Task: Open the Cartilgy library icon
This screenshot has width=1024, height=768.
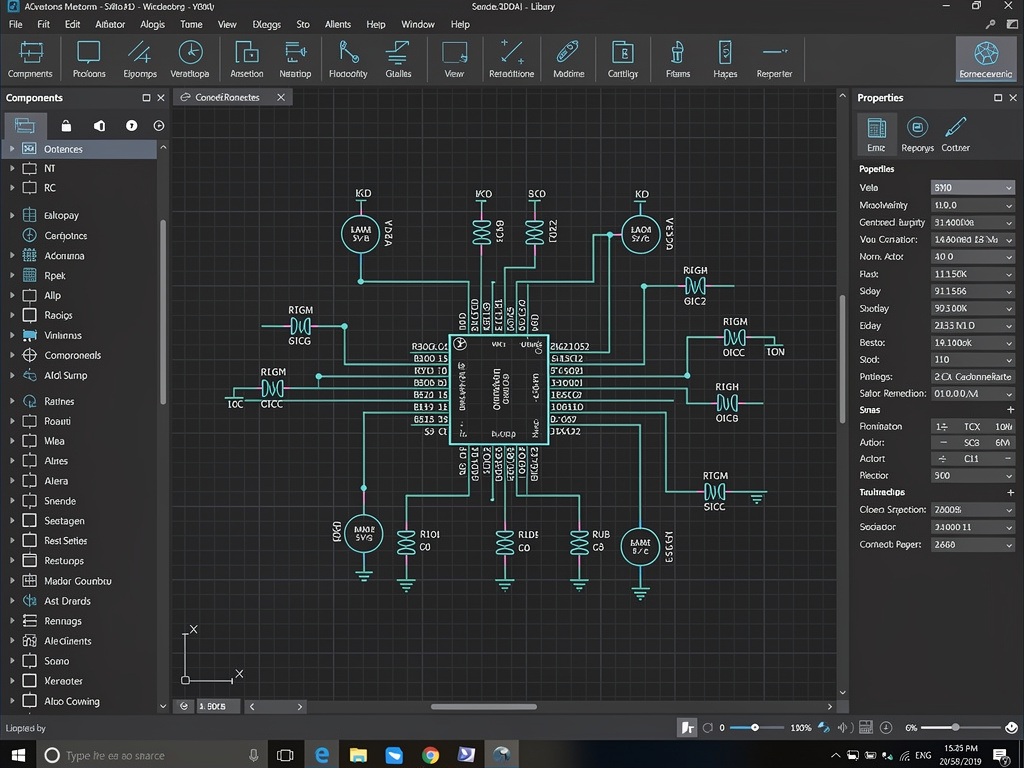Action: [x=623, y=58]
